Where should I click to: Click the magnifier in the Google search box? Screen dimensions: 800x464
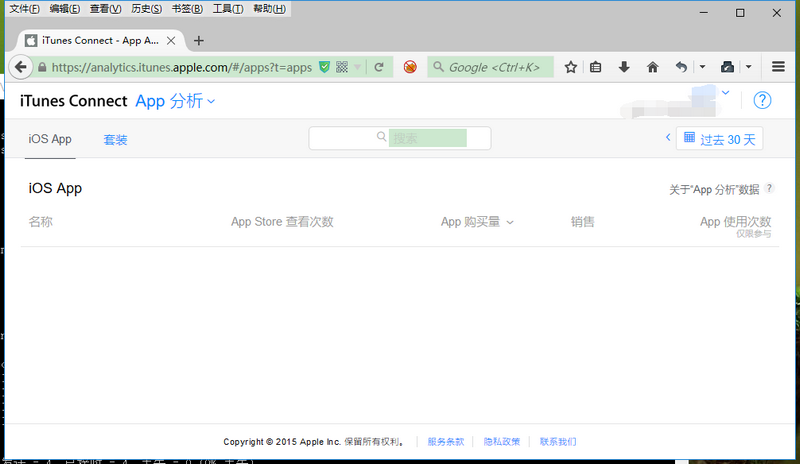point(438,67)
